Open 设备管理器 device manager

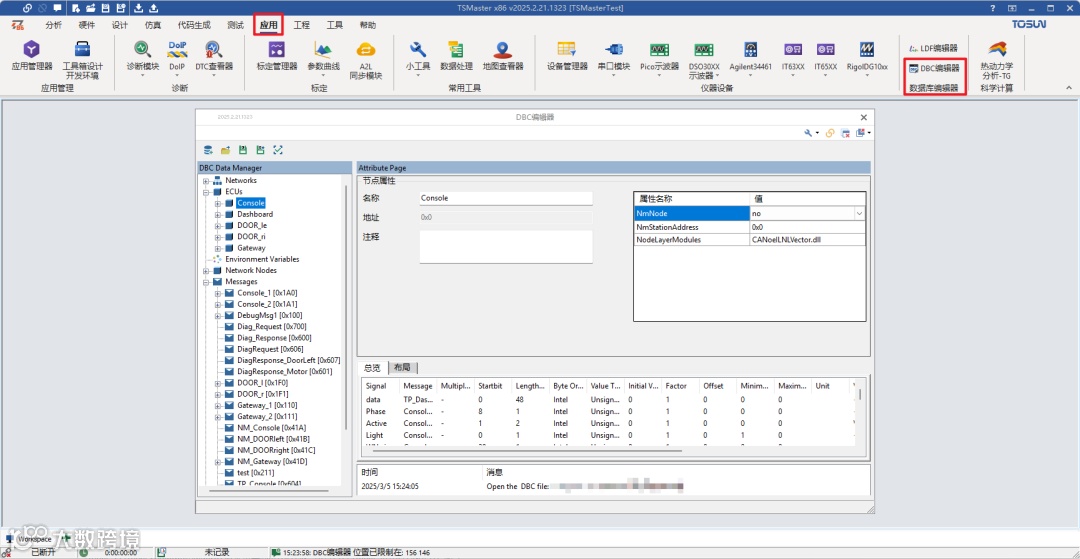(567, 56)
